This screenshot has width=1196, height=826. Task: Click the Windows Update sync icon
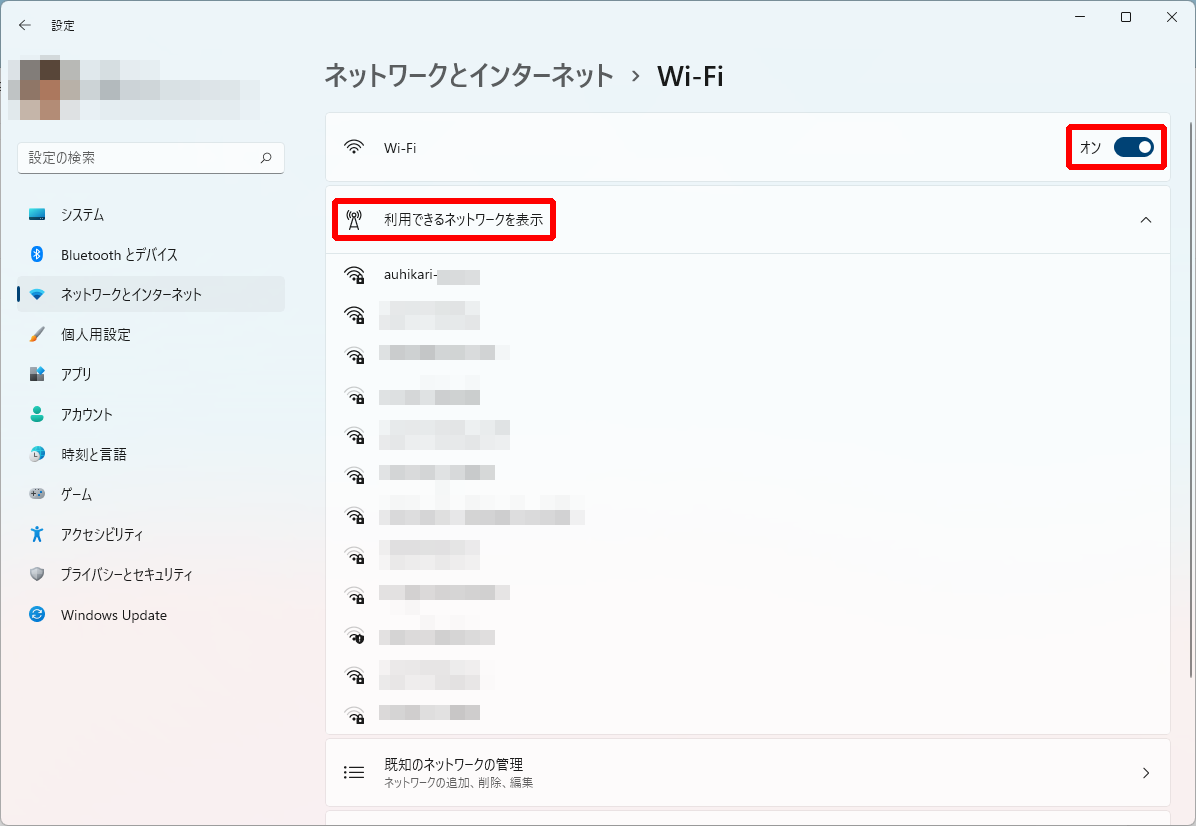pos(37,615)
